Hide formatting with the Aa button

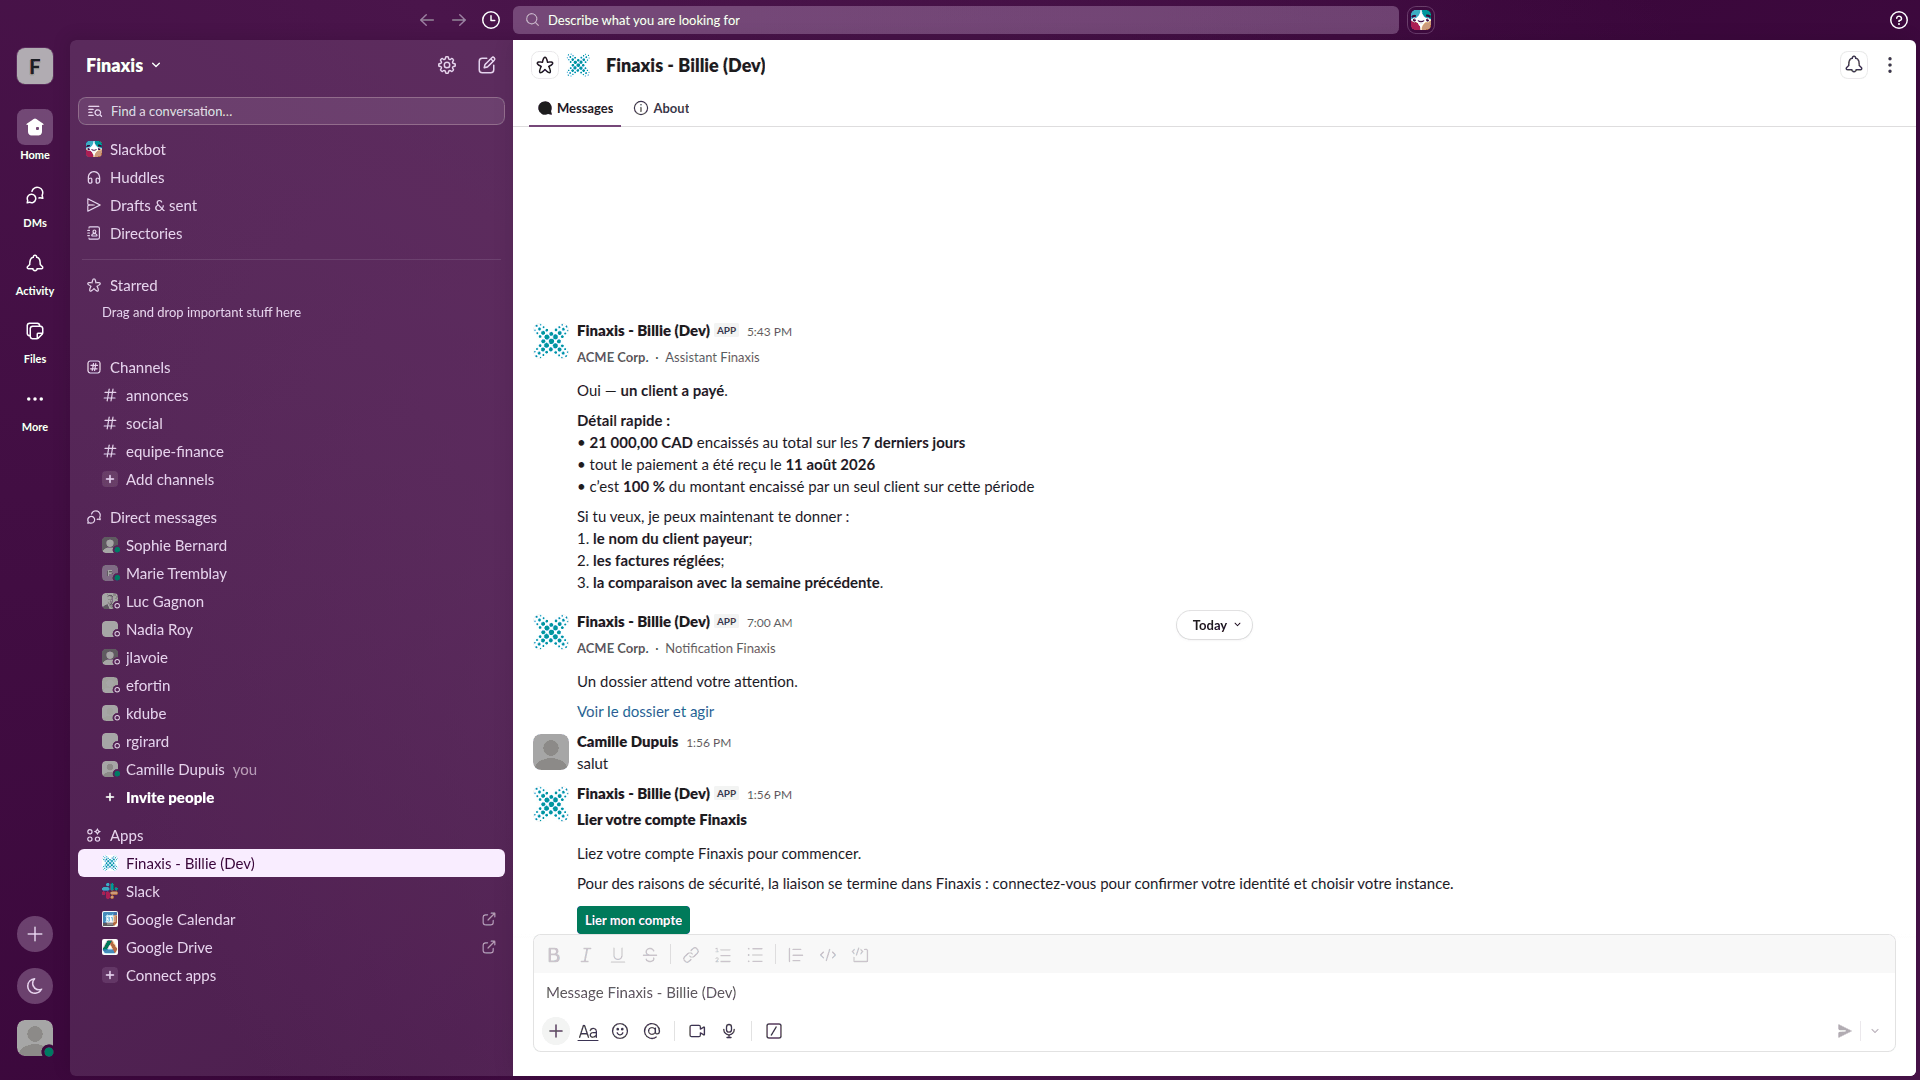point(588,1031)
